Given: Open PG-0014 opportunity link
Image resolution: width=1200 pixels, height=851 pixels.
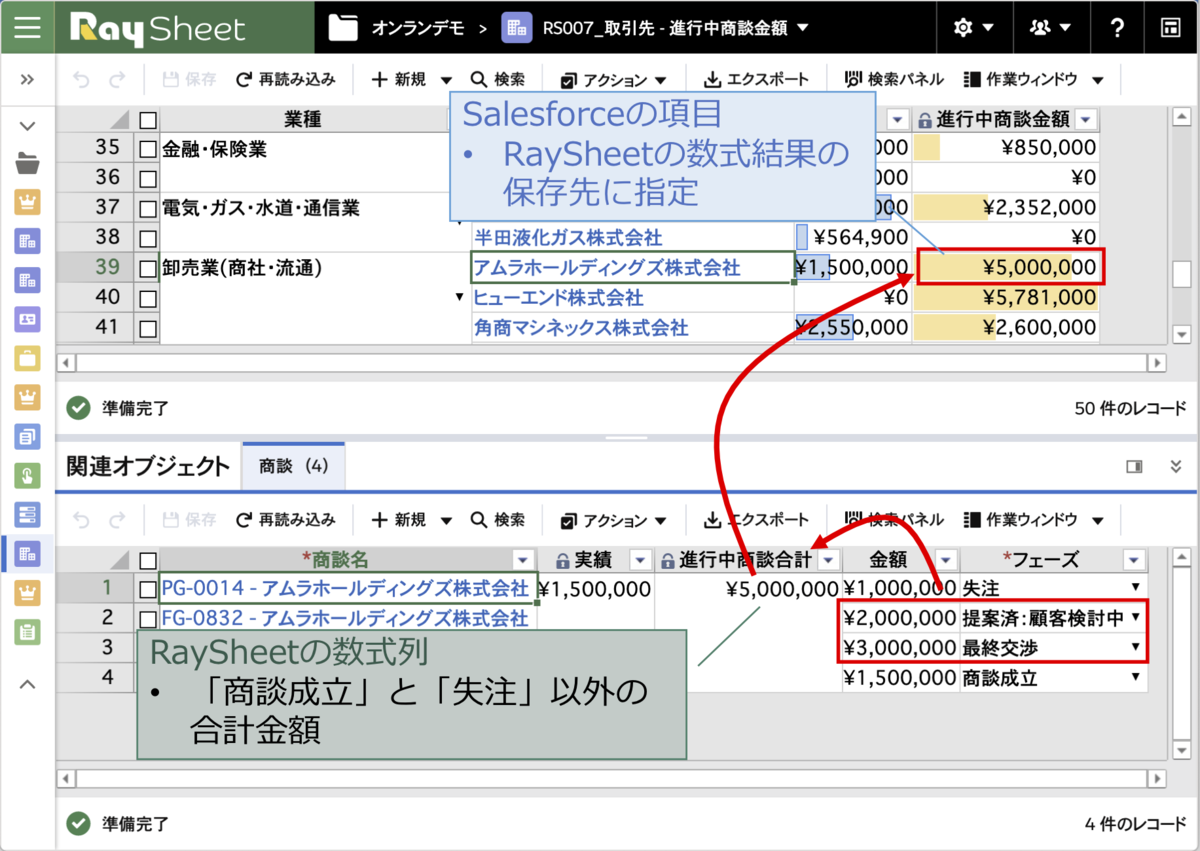Looking at the screenshot, I should pos(345,588).
